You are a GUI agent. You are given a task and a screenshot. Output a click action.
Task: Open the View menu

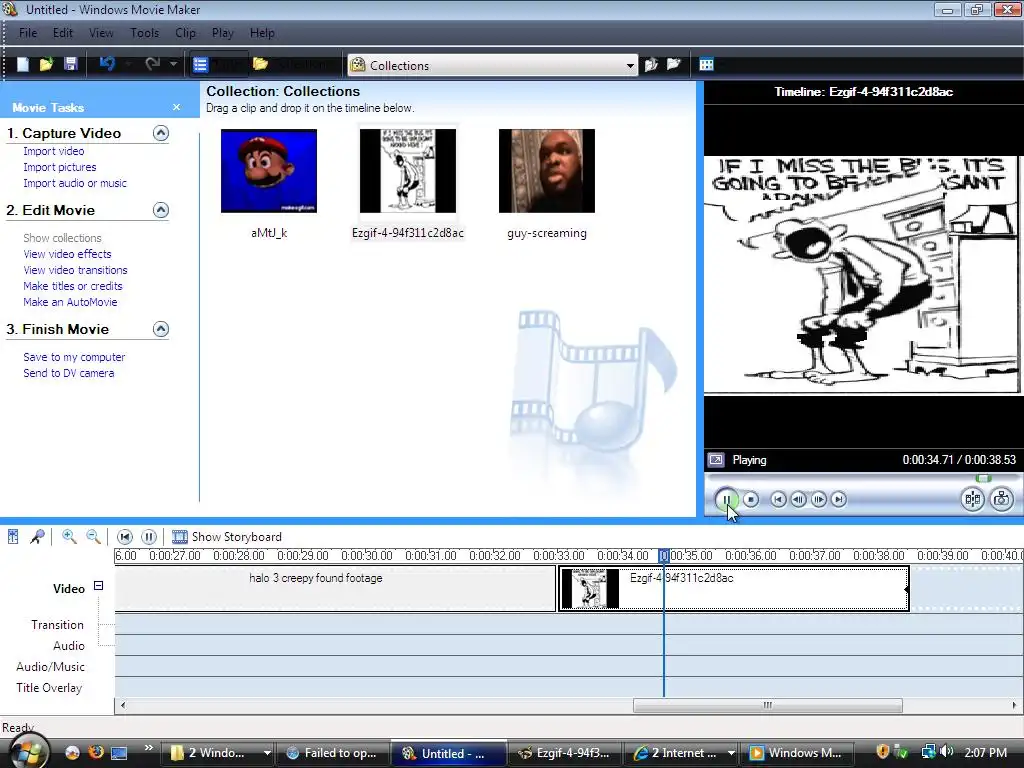click(x=101, y=33)
